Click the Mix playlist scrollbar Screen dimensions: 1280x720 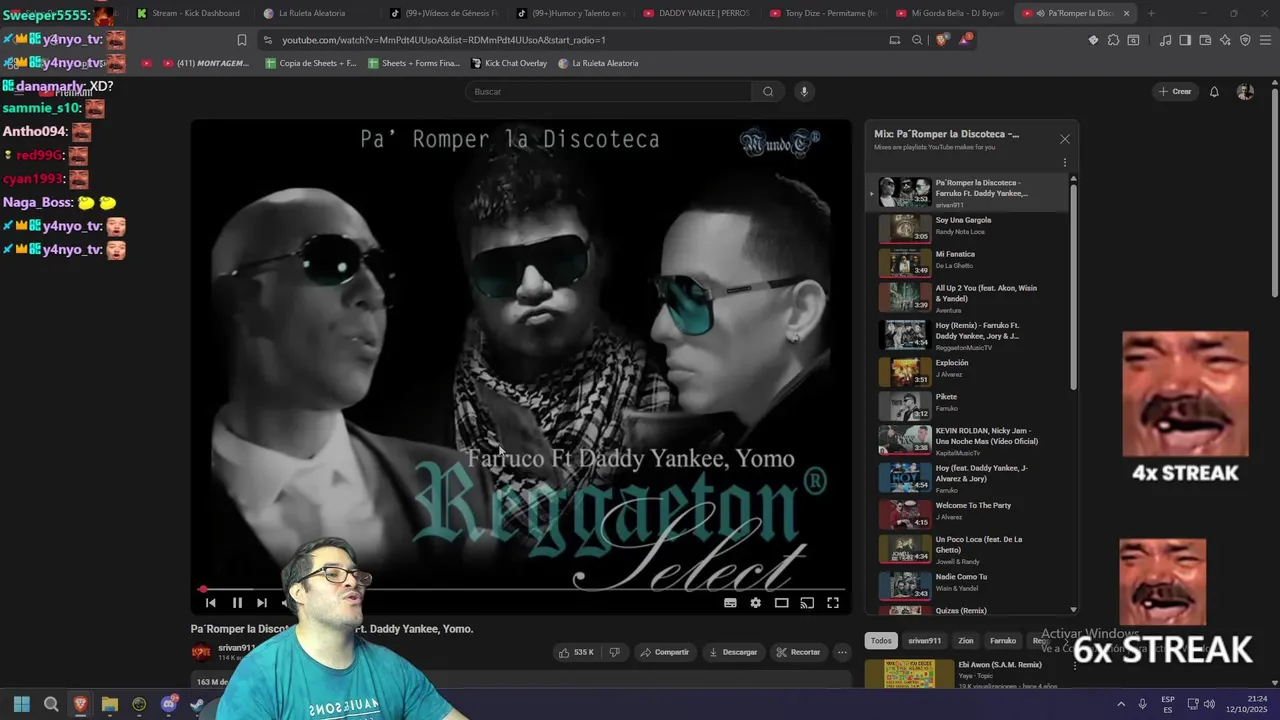pyautogui.click(x=1074, y=285)
